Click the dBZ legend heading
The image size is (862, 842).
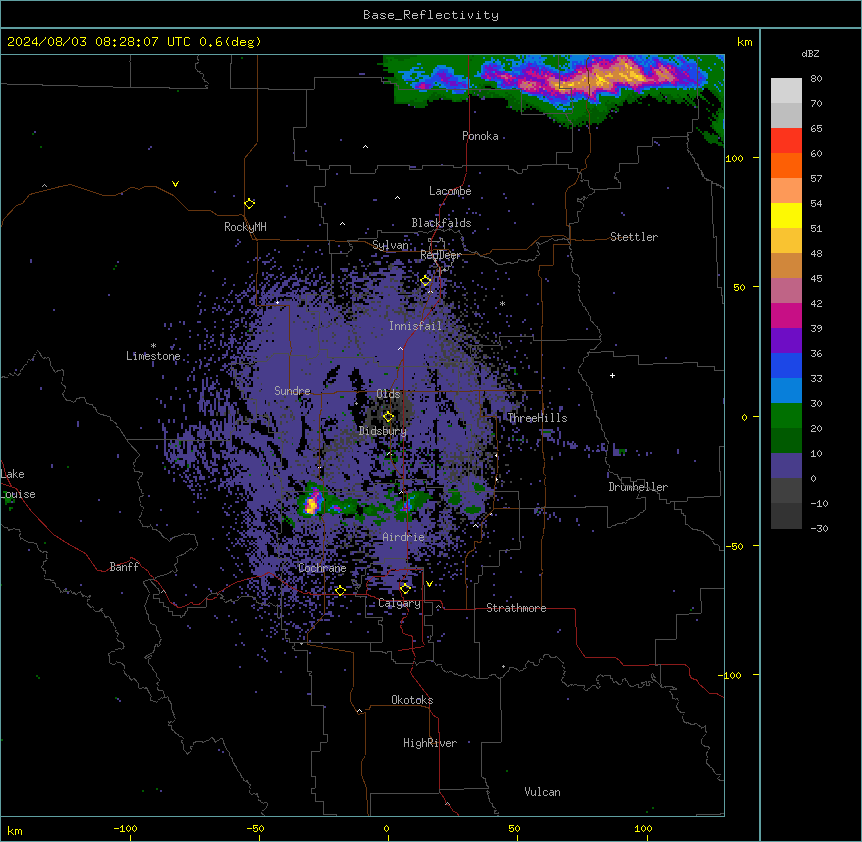point(810,54)
